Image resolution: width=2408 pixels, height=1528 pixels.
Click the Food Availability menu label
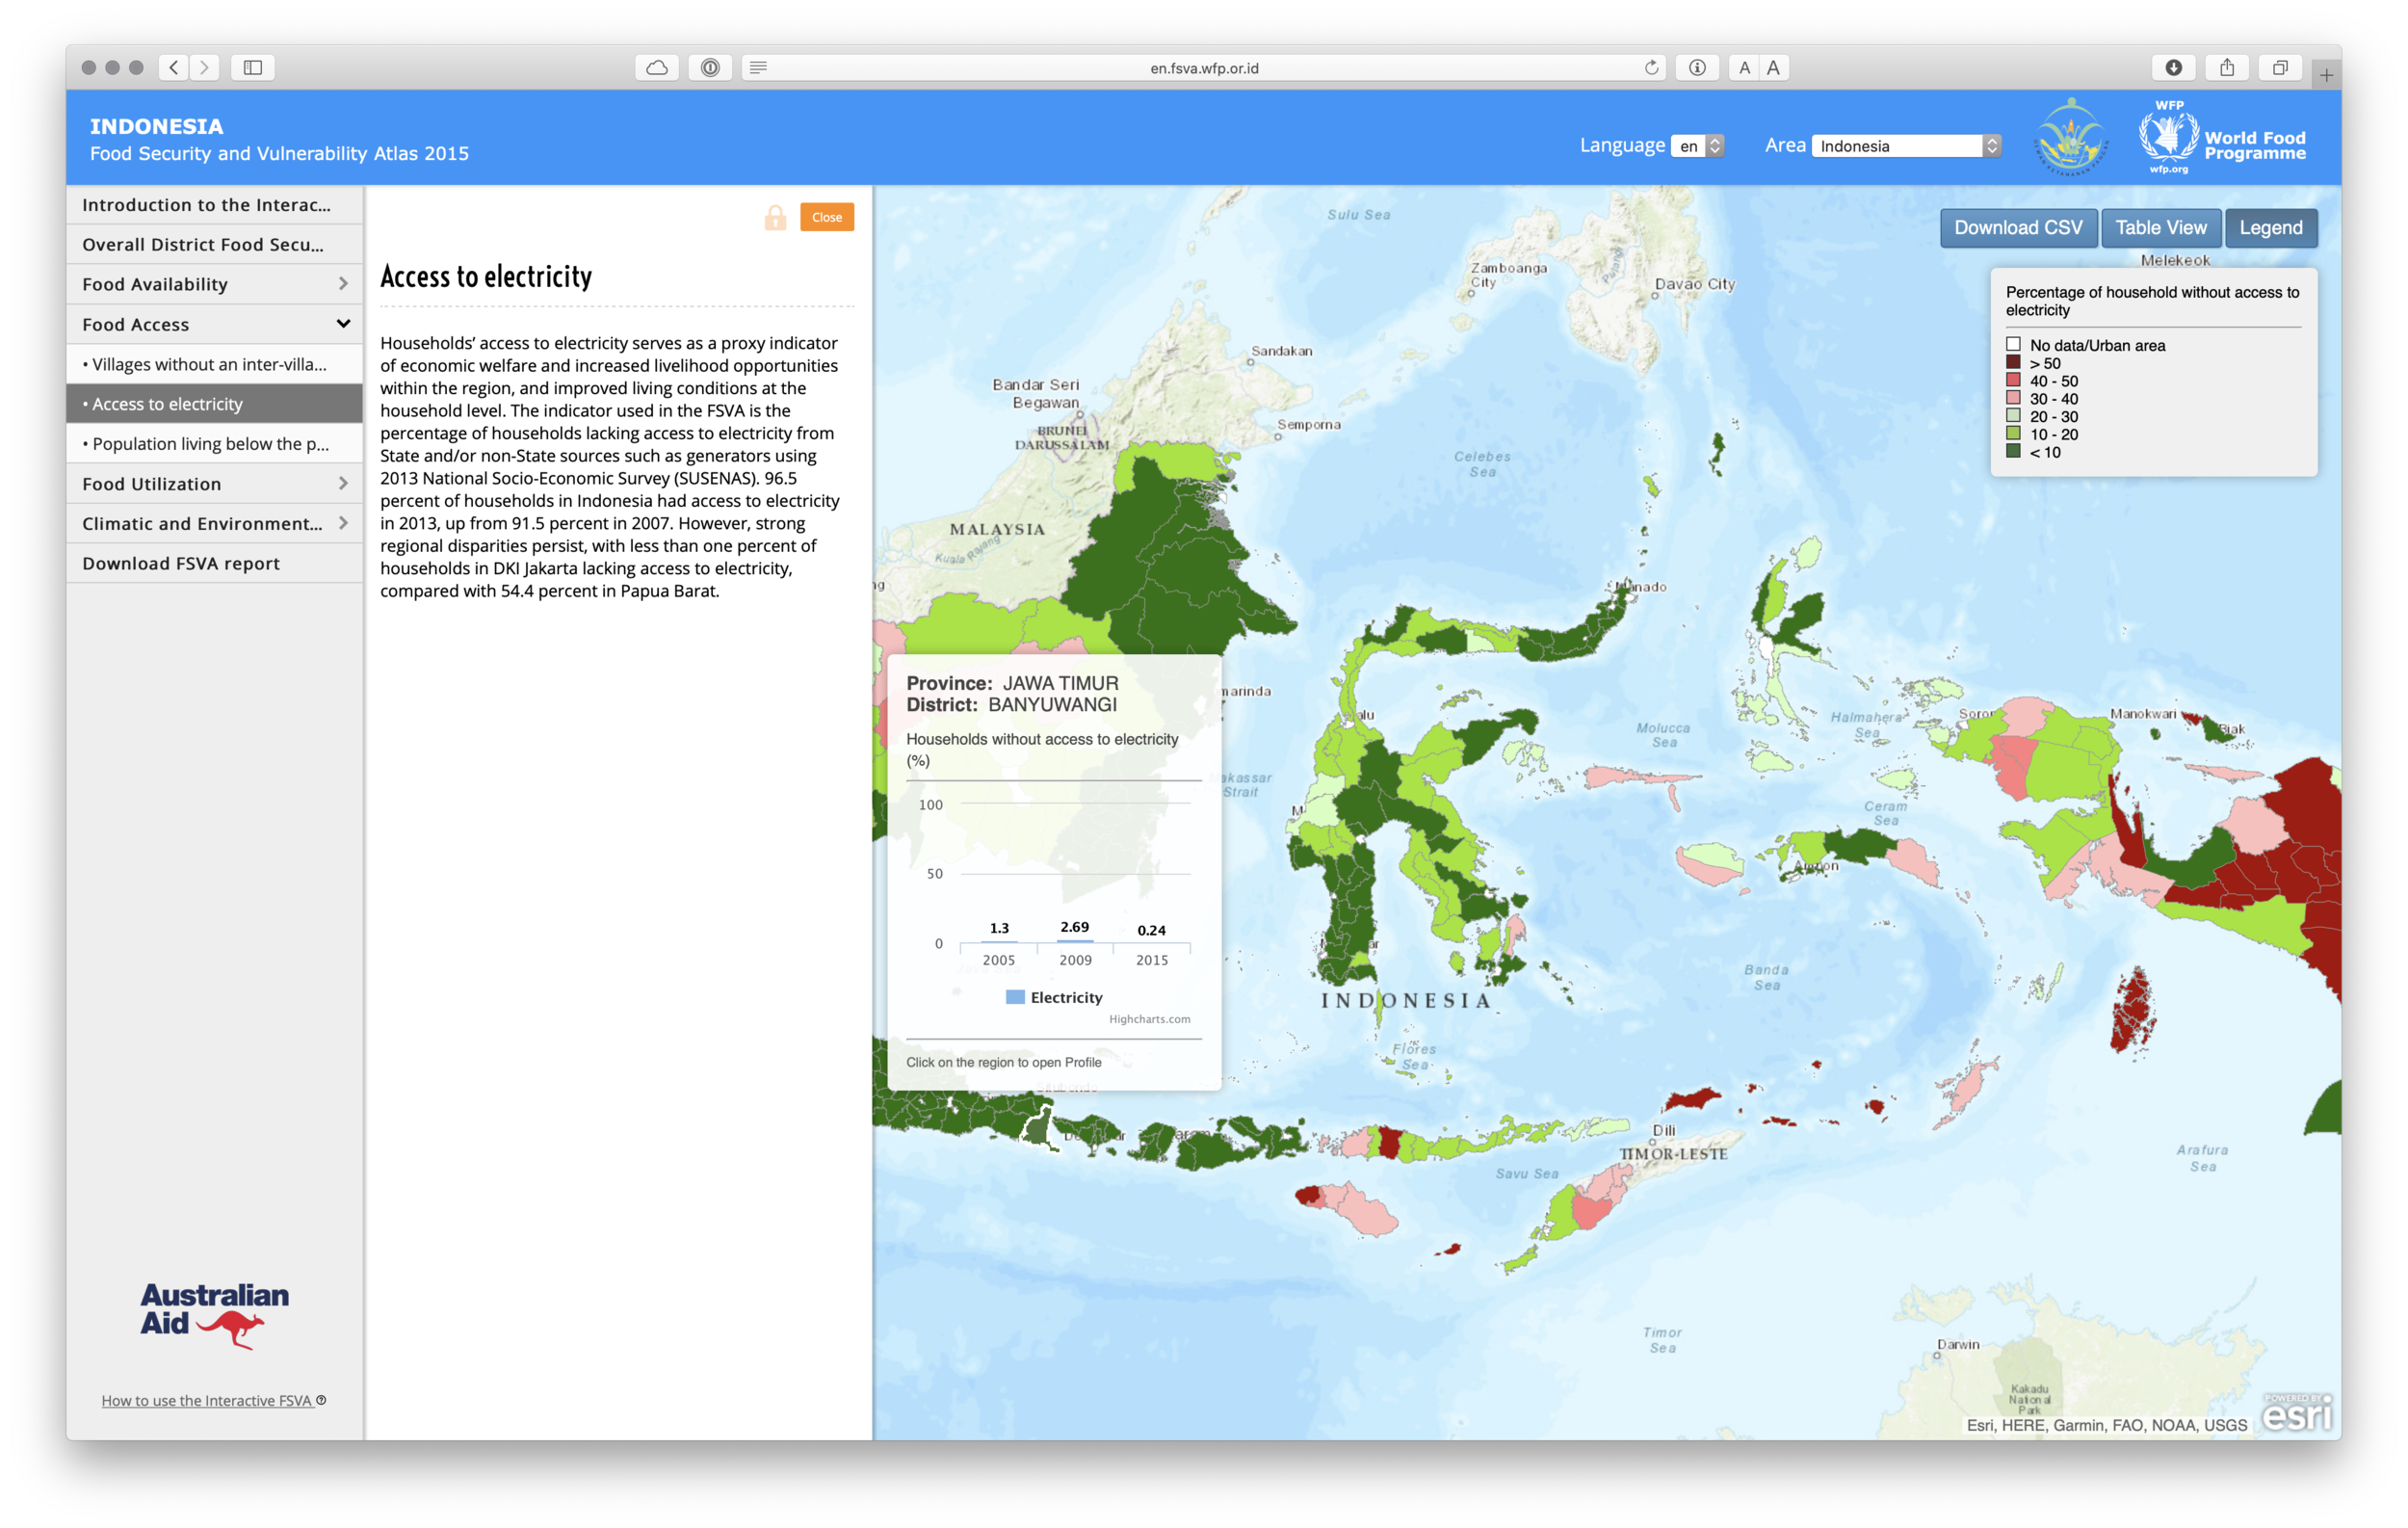pyautogui.click(x=155, y=284)
